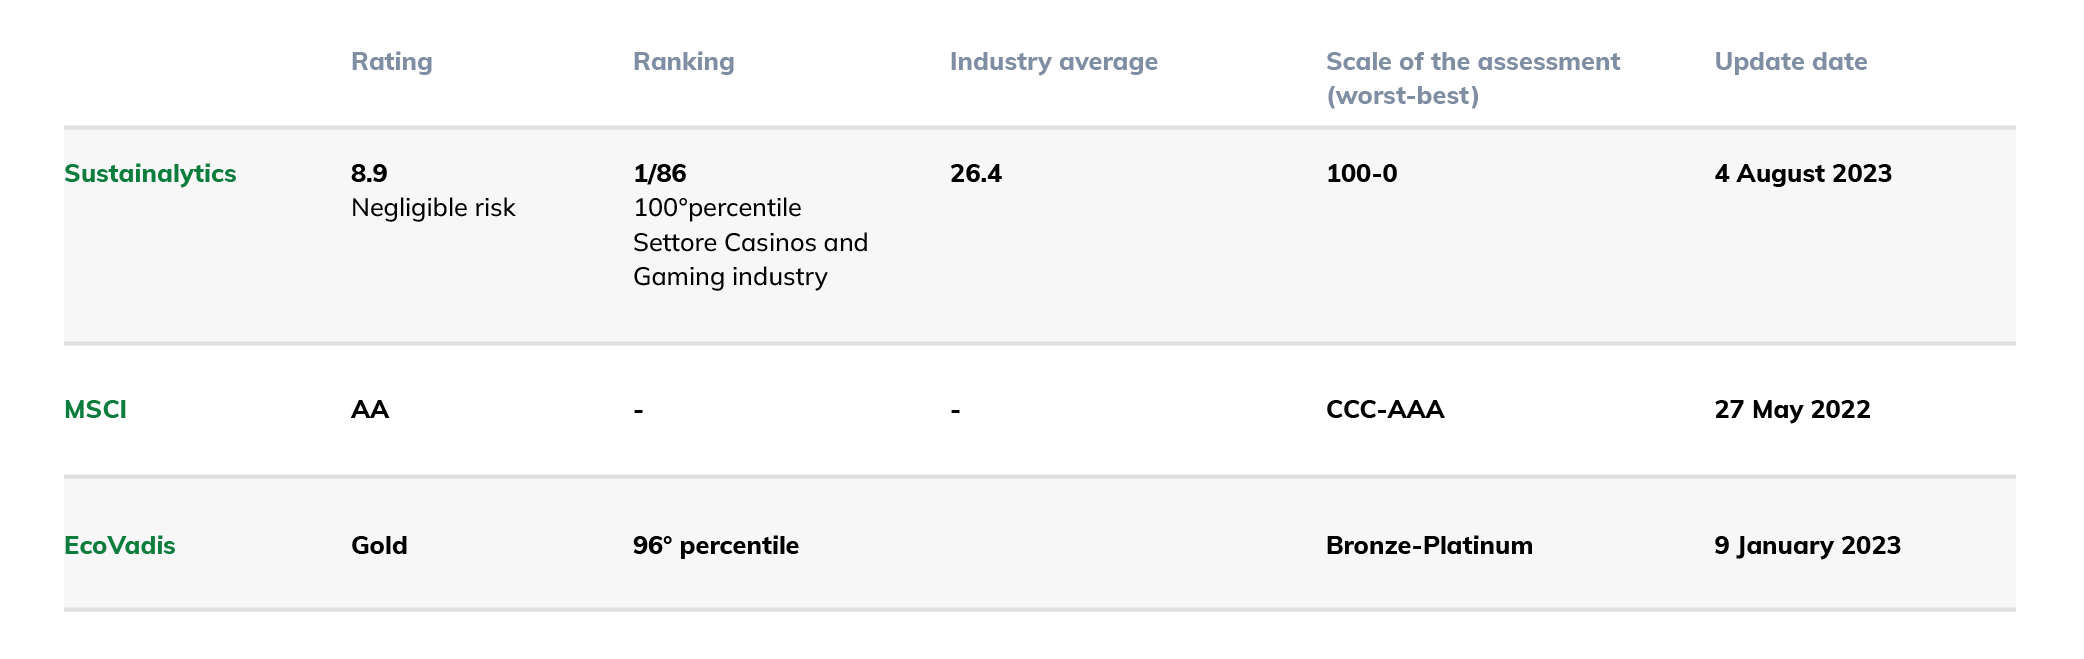Click the Sustainalytics row label
This screenshot has height=659, width=2084.
pyautogui.click(x=150, y=174)
